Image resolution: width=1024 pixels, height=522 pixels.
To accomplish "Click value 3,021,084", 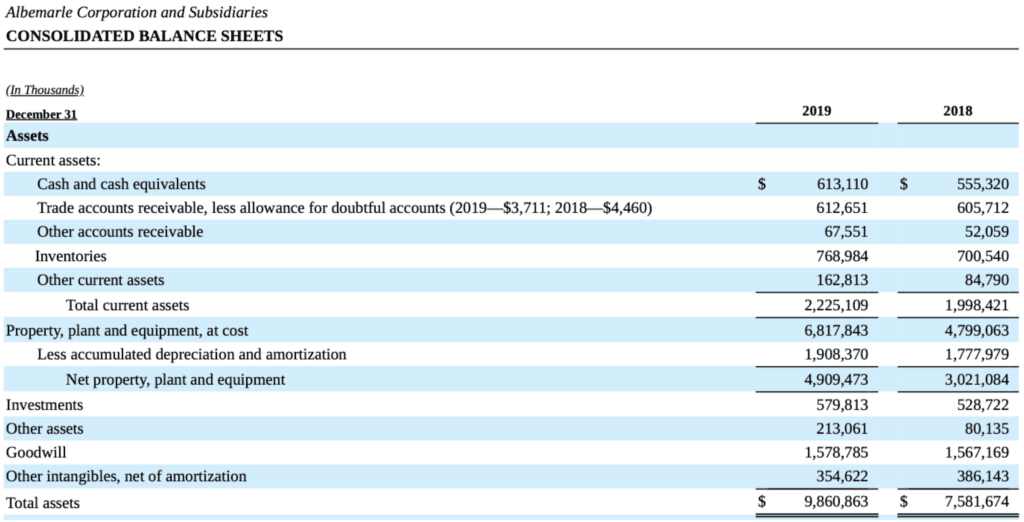I will point(977,380).
